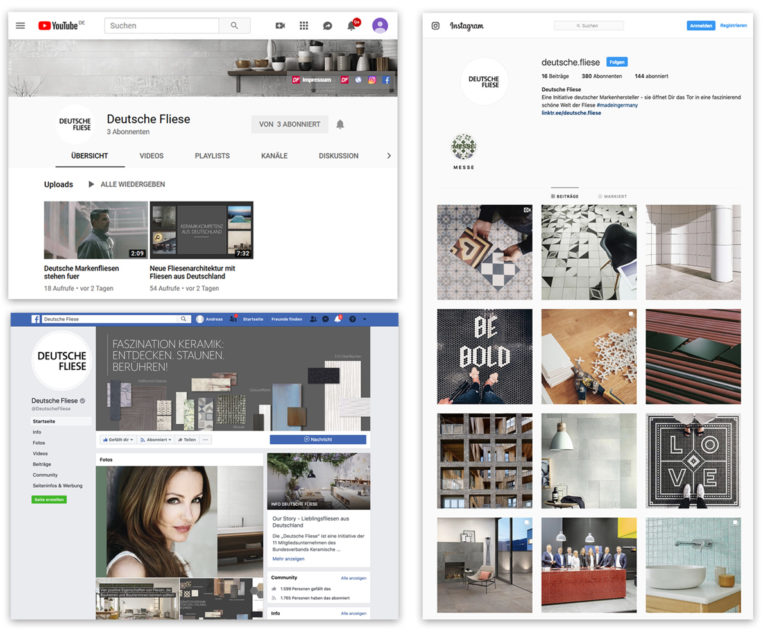Click the YouTube search magnifier button

[234, 26]
